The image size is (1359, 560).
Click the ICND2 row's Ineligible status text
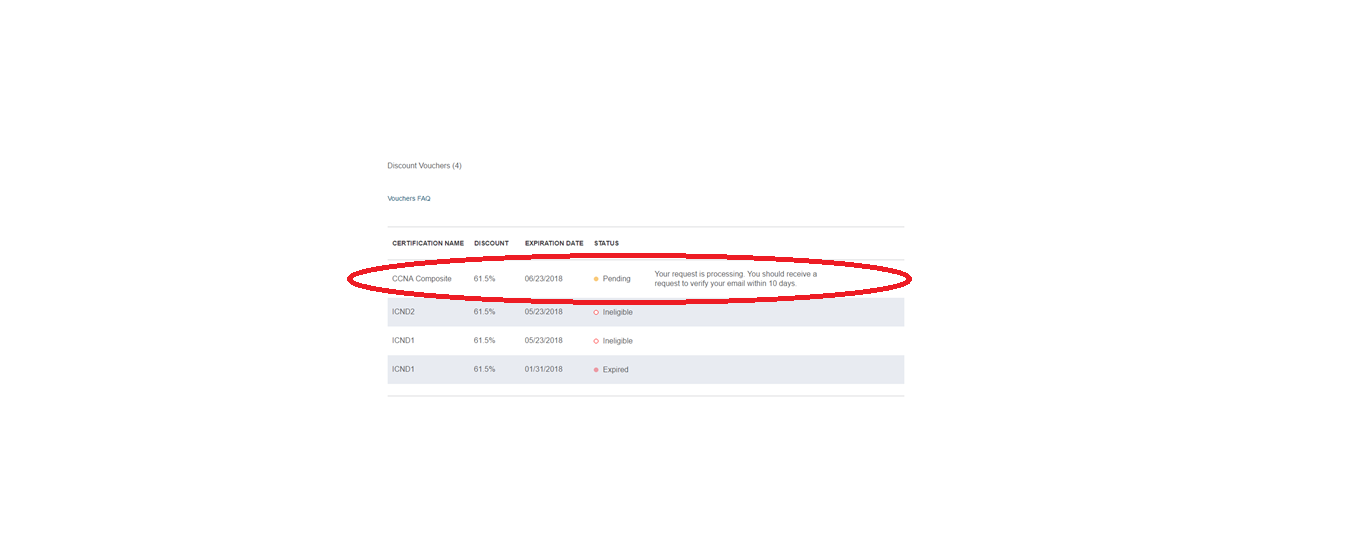tap(618, 312)
